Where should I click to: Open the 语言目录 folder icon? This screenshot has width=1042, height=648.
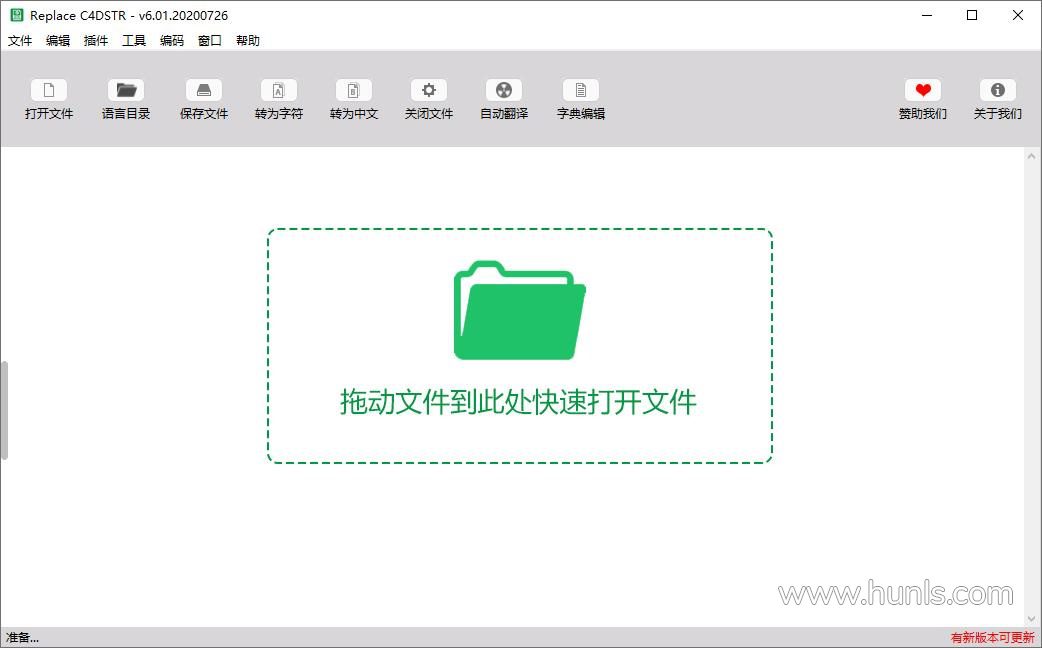coord(126,90)
